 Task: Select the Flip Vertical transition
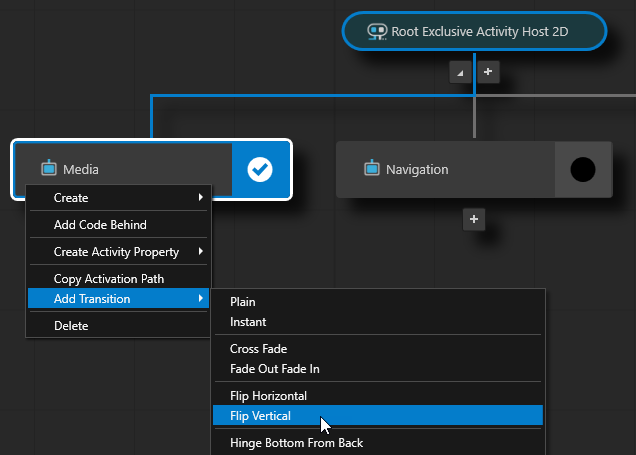378,415
